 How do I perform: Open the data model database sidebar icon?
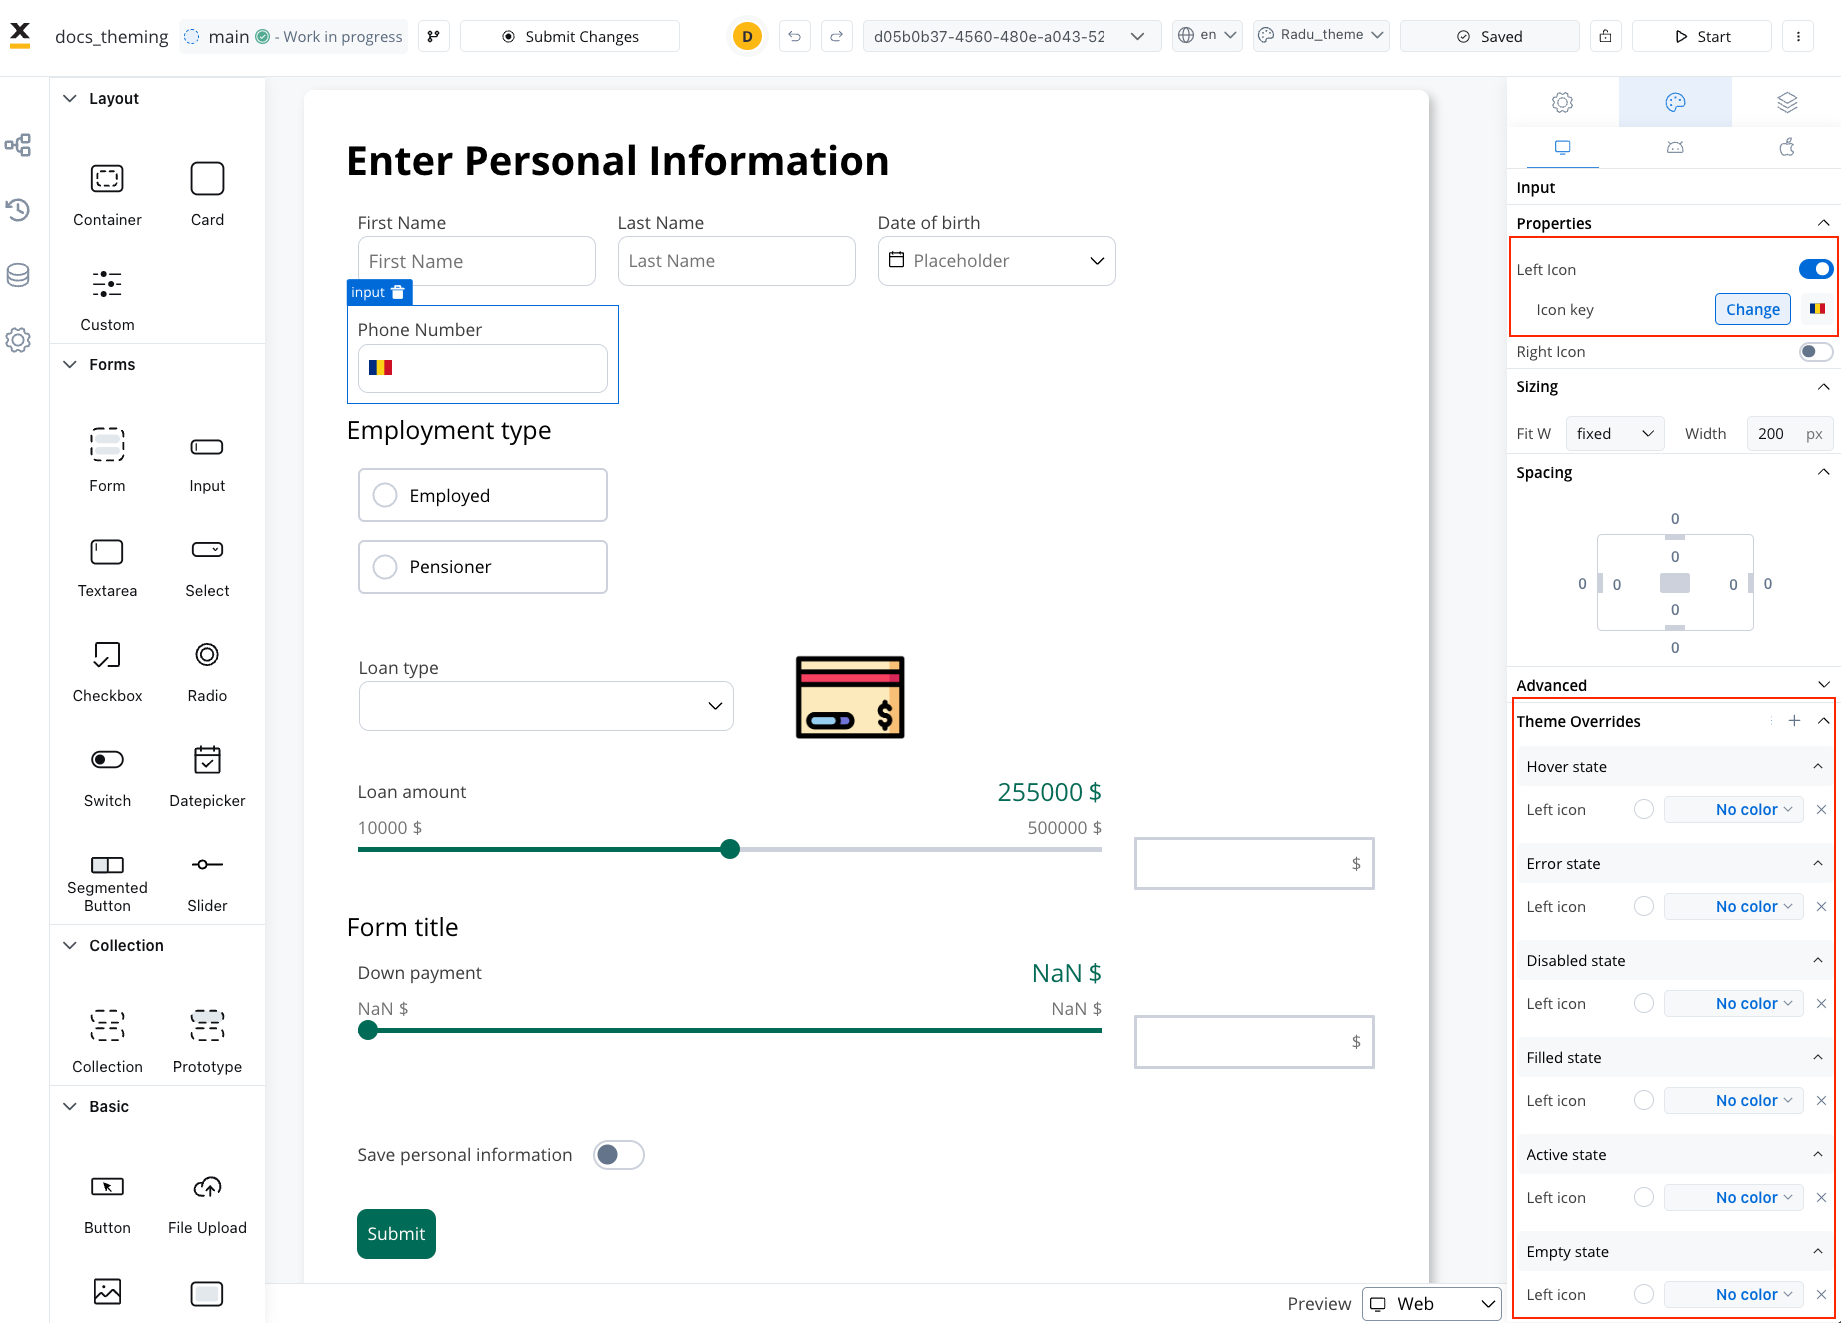point(18,275)
